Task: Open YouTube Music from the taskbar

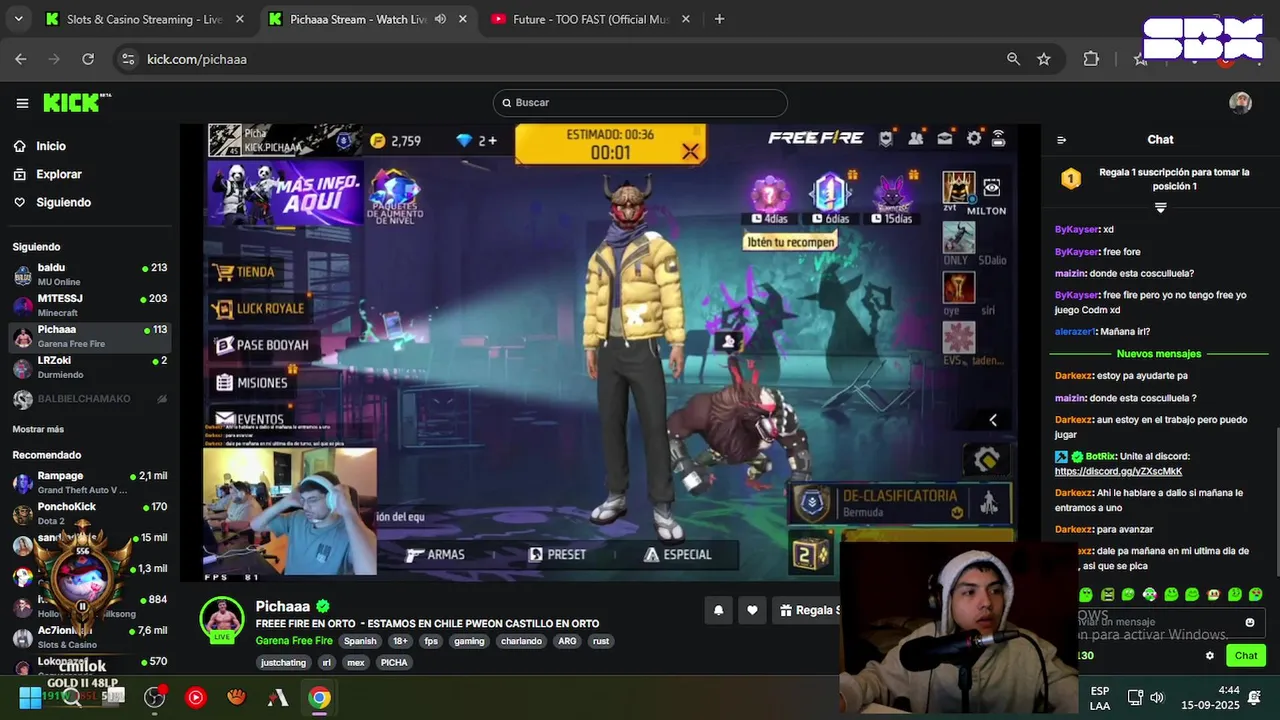Action: (x=196, y=697)
